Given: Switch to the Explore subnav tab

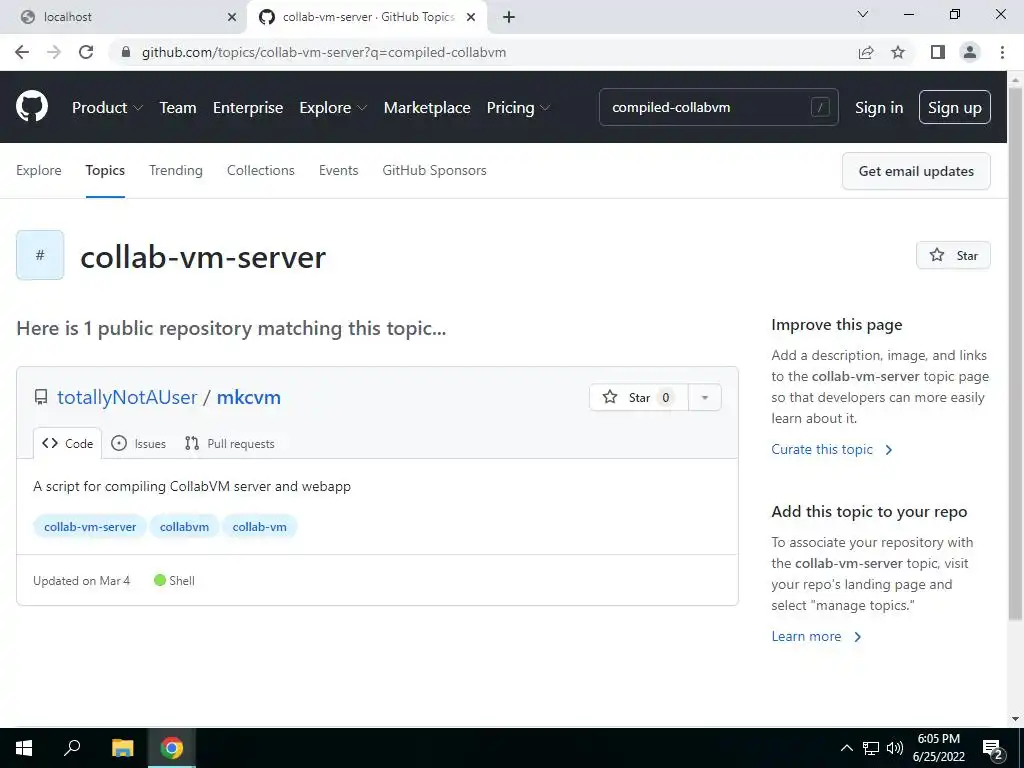Looking at the screenshot, I should tap(39, 170).
